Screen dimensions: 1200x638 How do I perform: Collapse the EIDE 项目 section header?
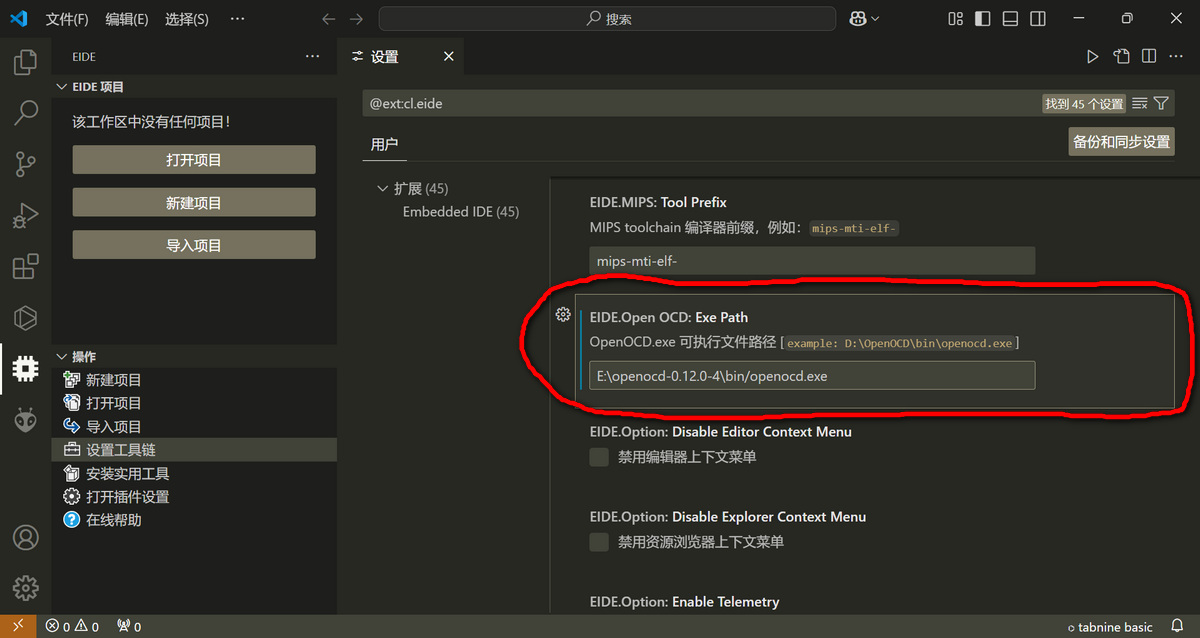[x=194, y=87]
